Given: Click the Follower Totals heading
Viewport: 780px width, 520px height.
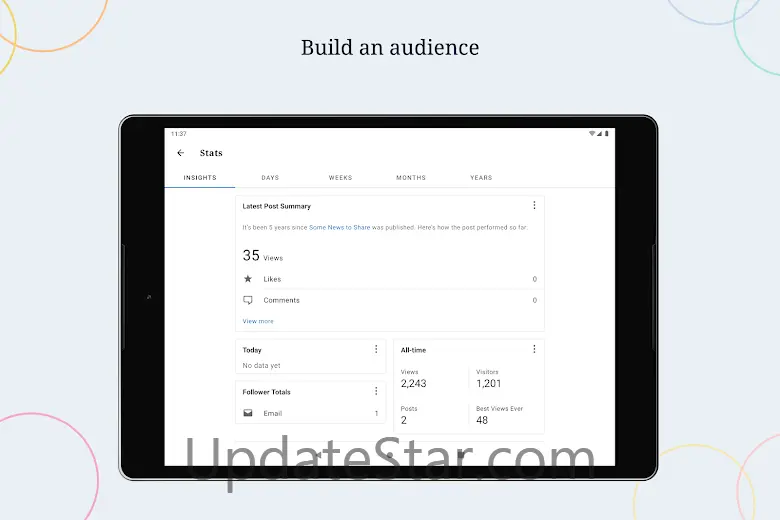Looking at the screenshot, I should click(x=266, y=392).
